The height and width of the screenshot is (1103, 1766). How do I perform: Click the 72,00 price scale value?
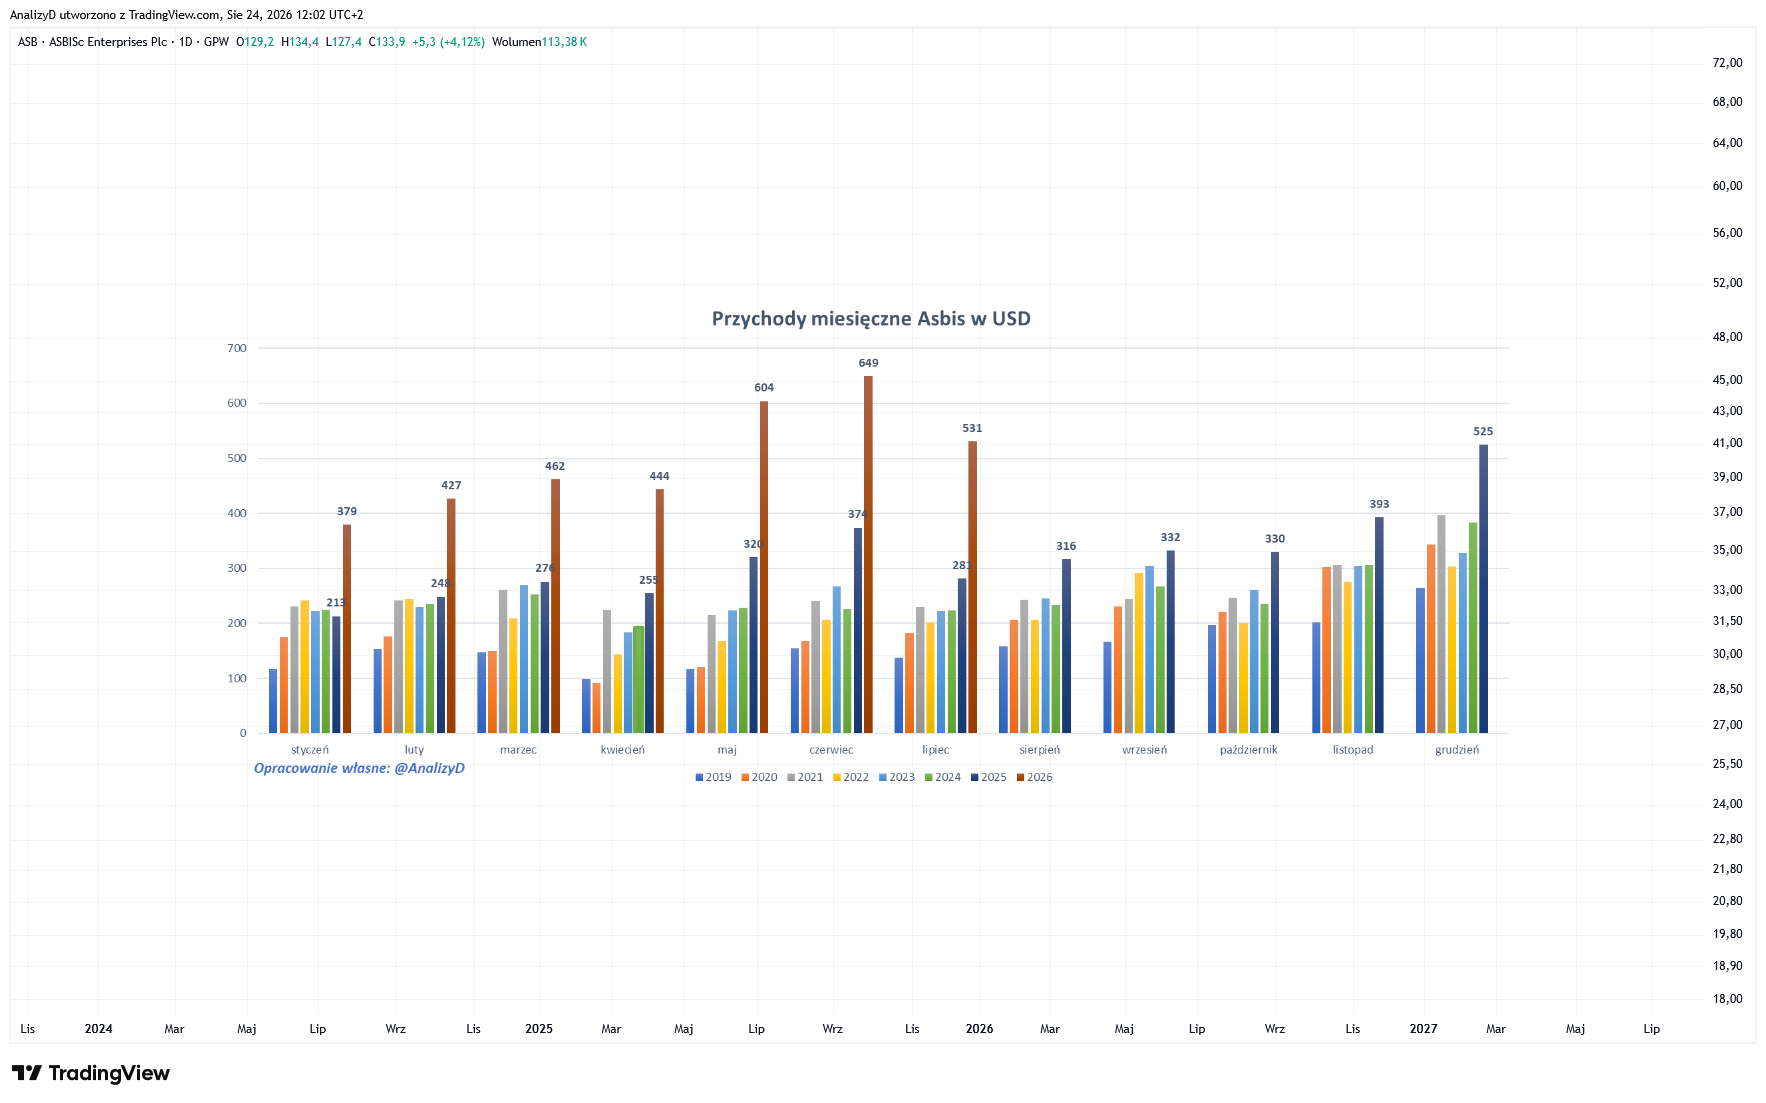point(1727,62)
